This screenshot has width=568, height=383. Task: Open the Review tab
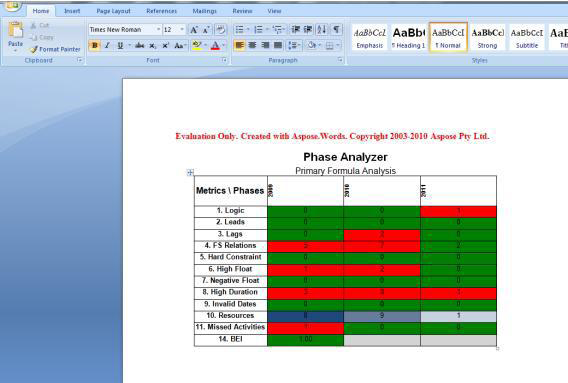[242, 11]
